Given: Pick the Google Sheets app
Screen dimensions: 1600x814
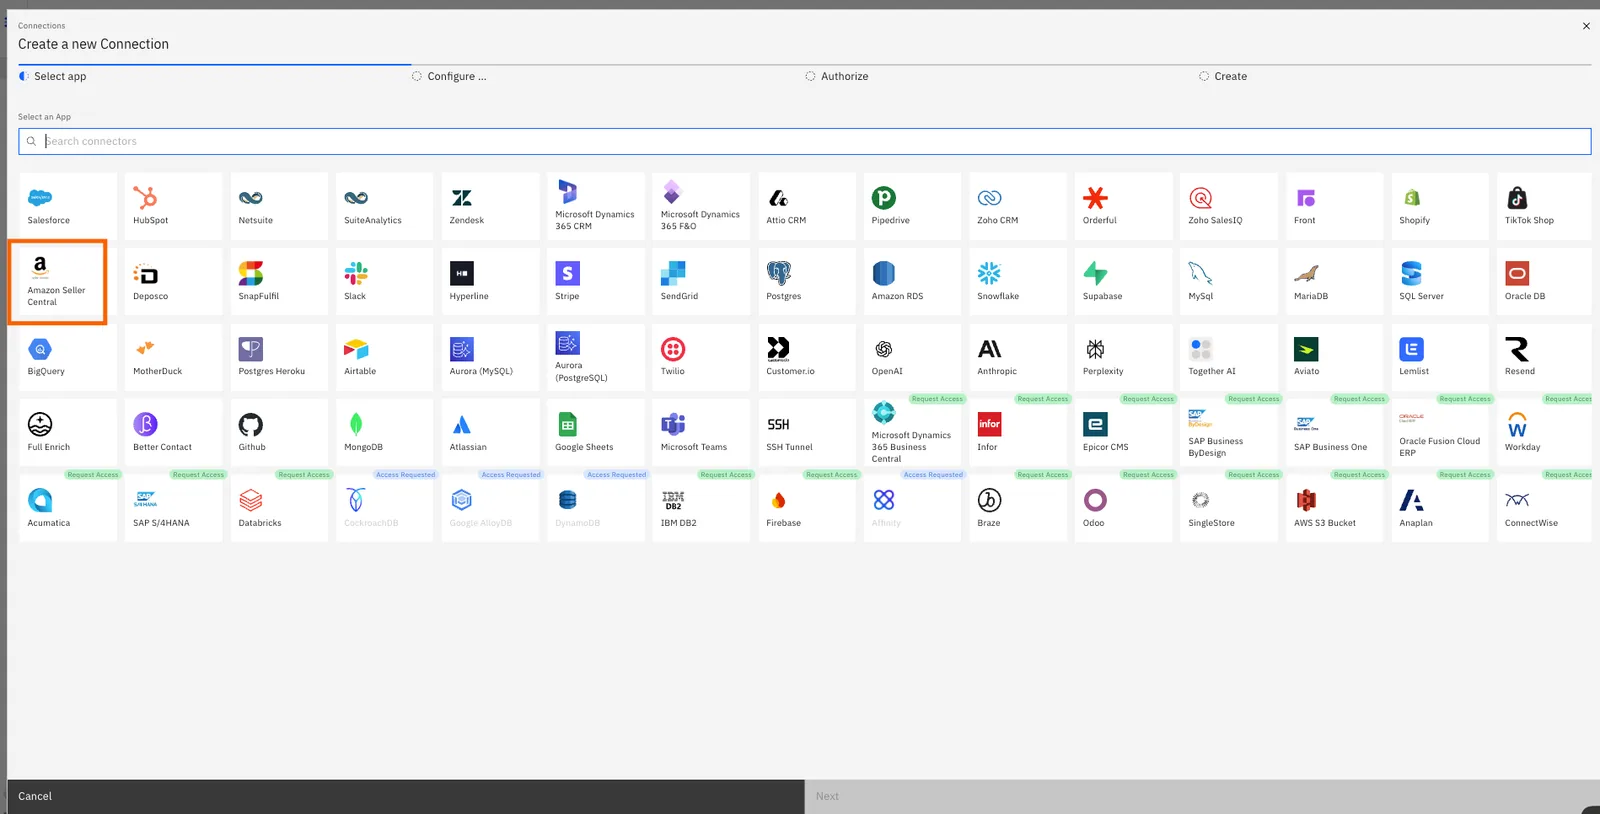Looking at the screenshot, I should pos(595,433).
